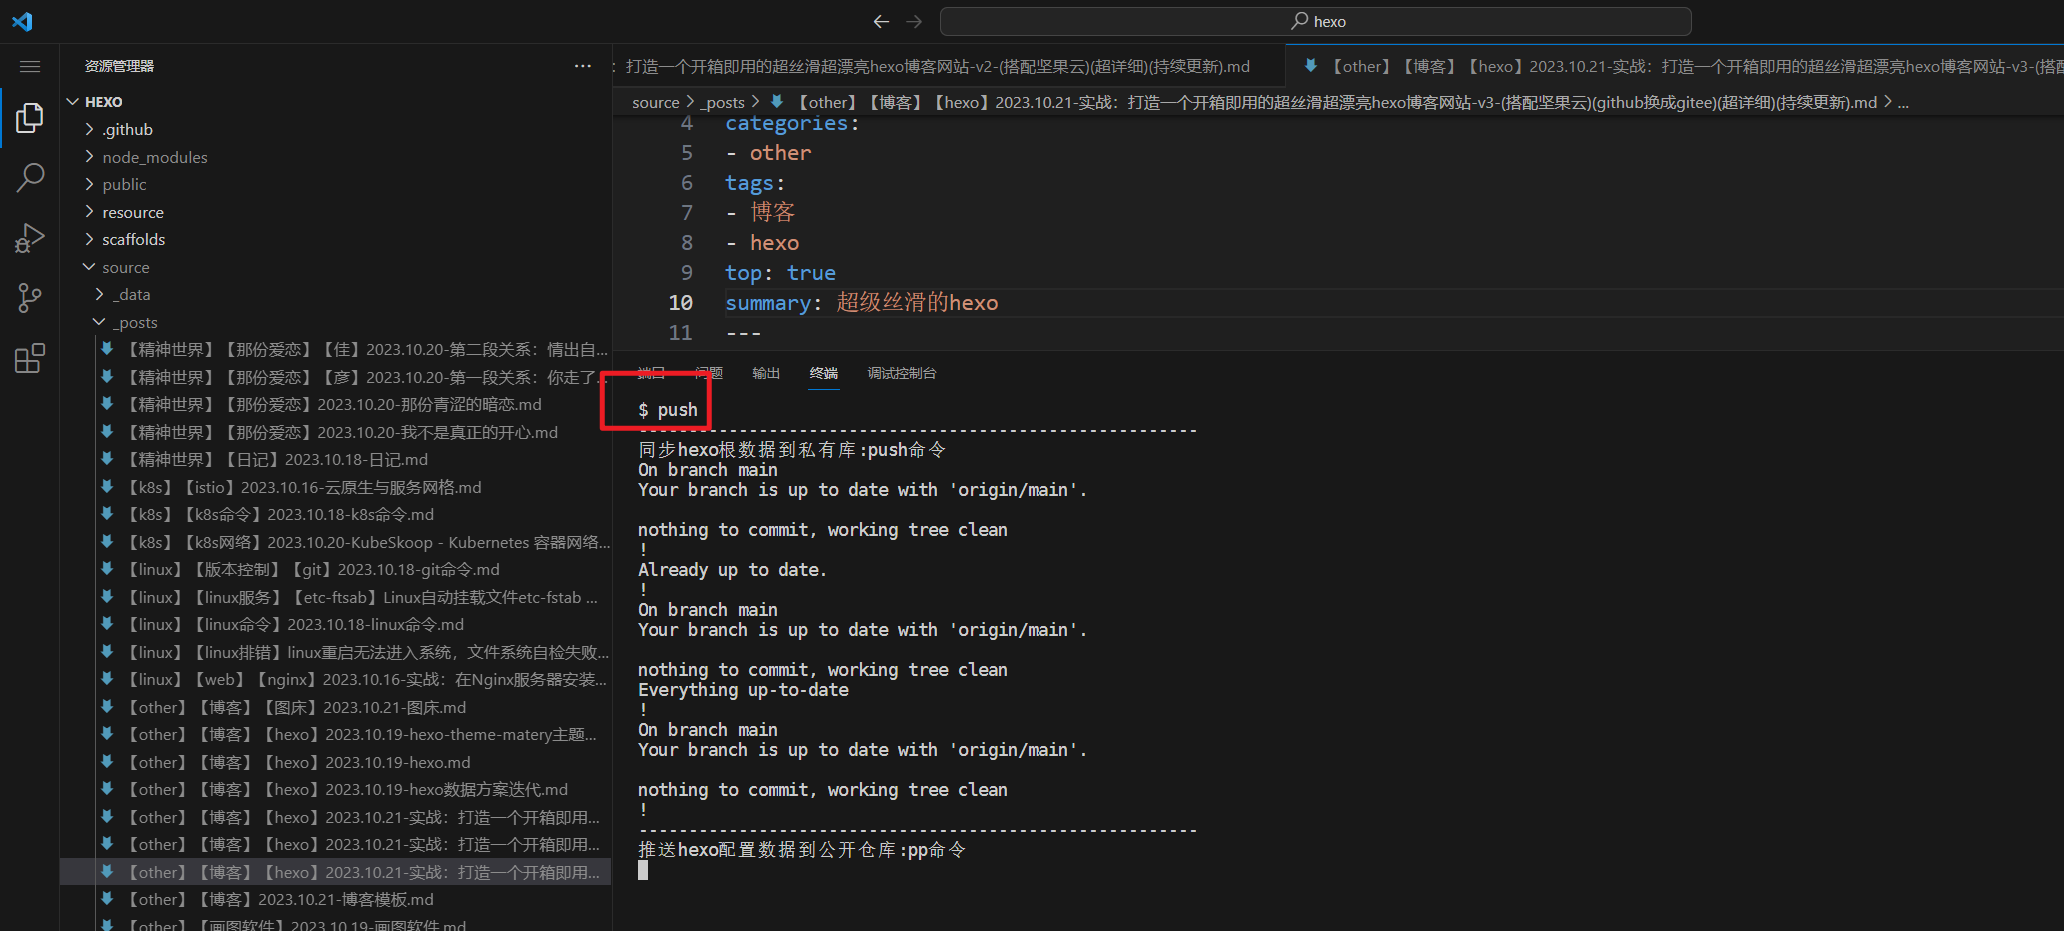Open 那份青涩的暗恋.md file
Image resolution: width=2064 pixels, height=931 pixels.
pos(336,404)
